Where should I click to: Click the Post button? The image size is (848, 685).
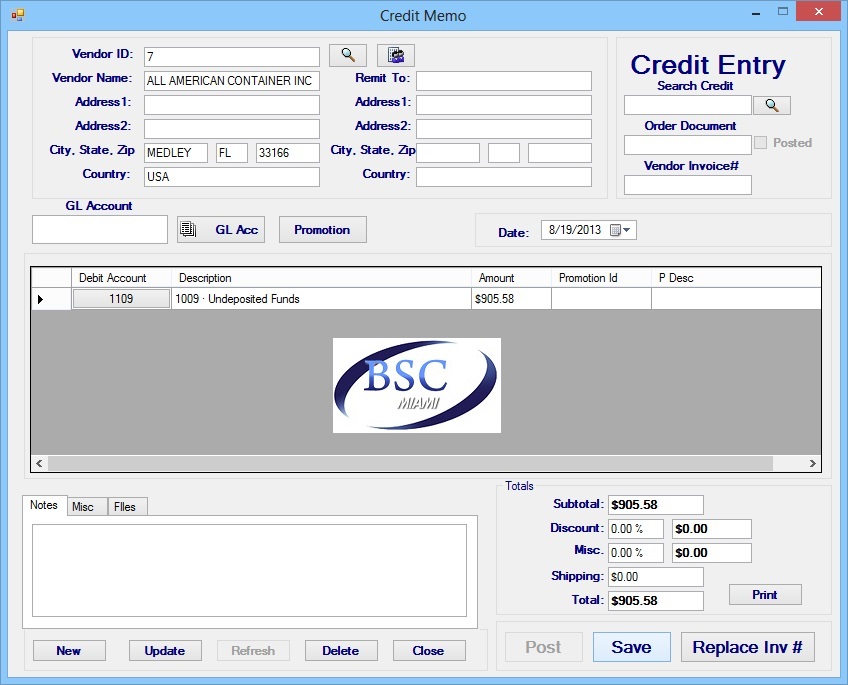click(x=544, y=647)
